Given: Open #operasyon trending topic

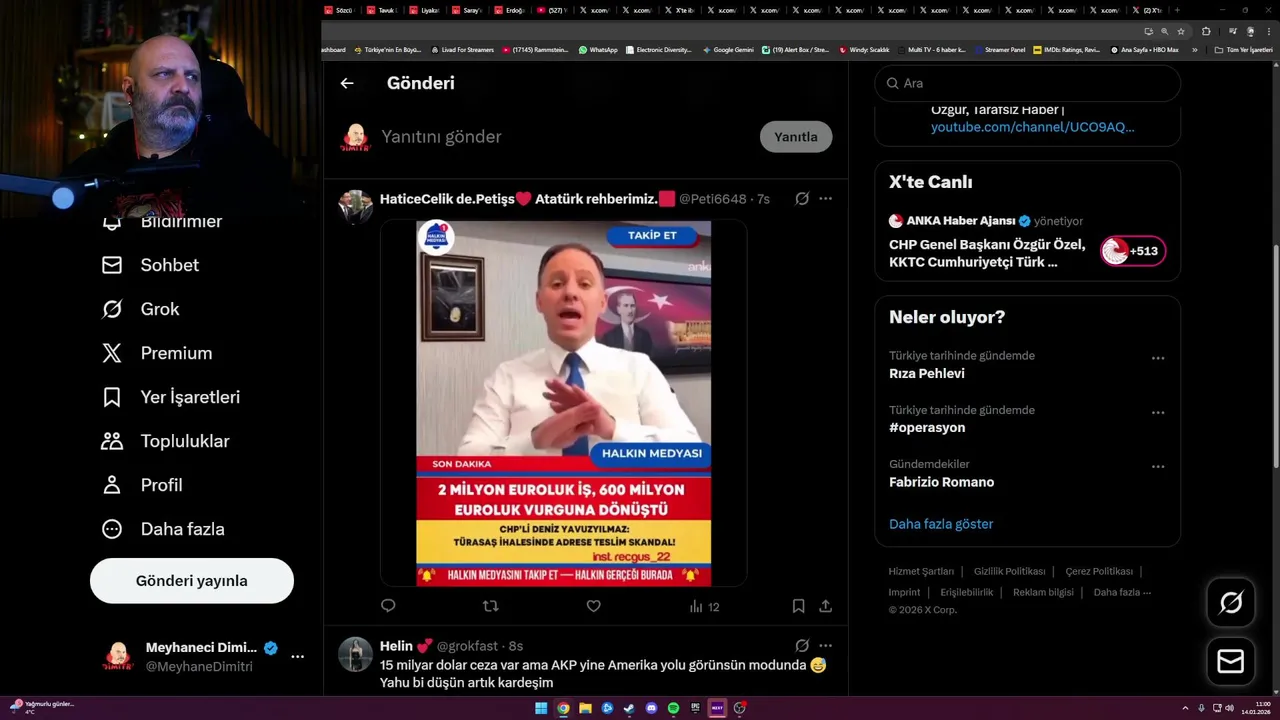Looking at the screenshot, I should click(927, 428).
